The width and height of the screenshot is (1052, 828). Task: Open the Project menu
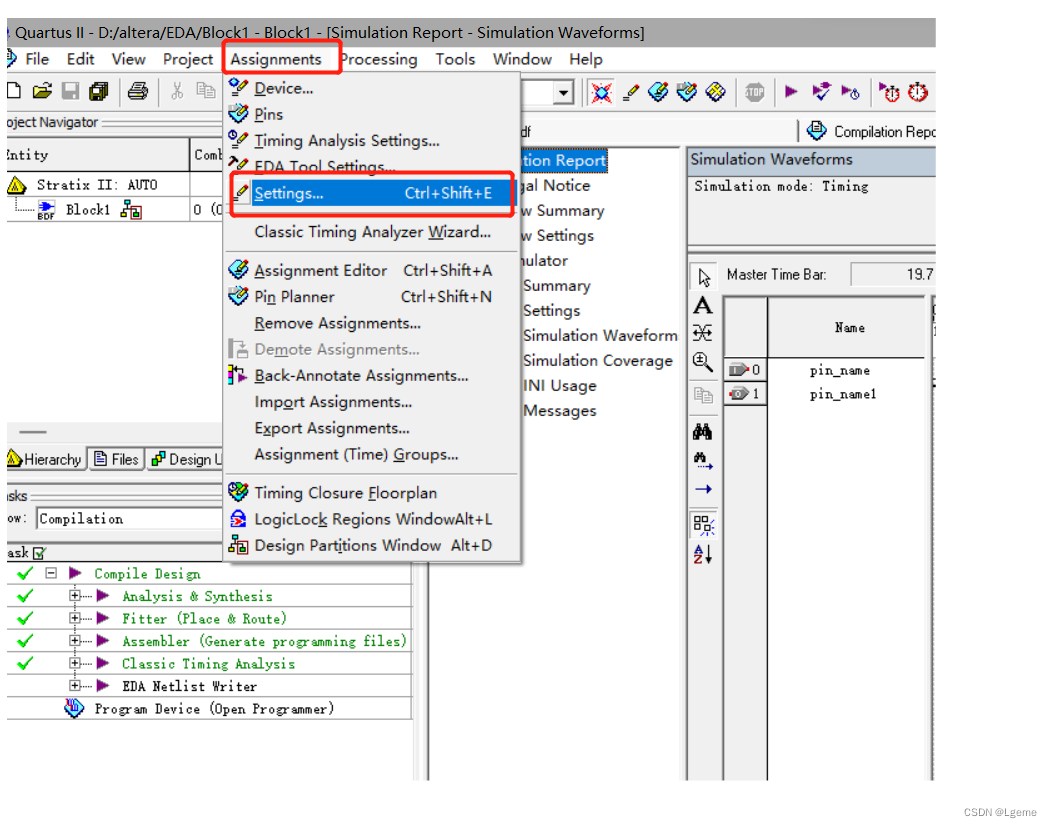[188, 59]
